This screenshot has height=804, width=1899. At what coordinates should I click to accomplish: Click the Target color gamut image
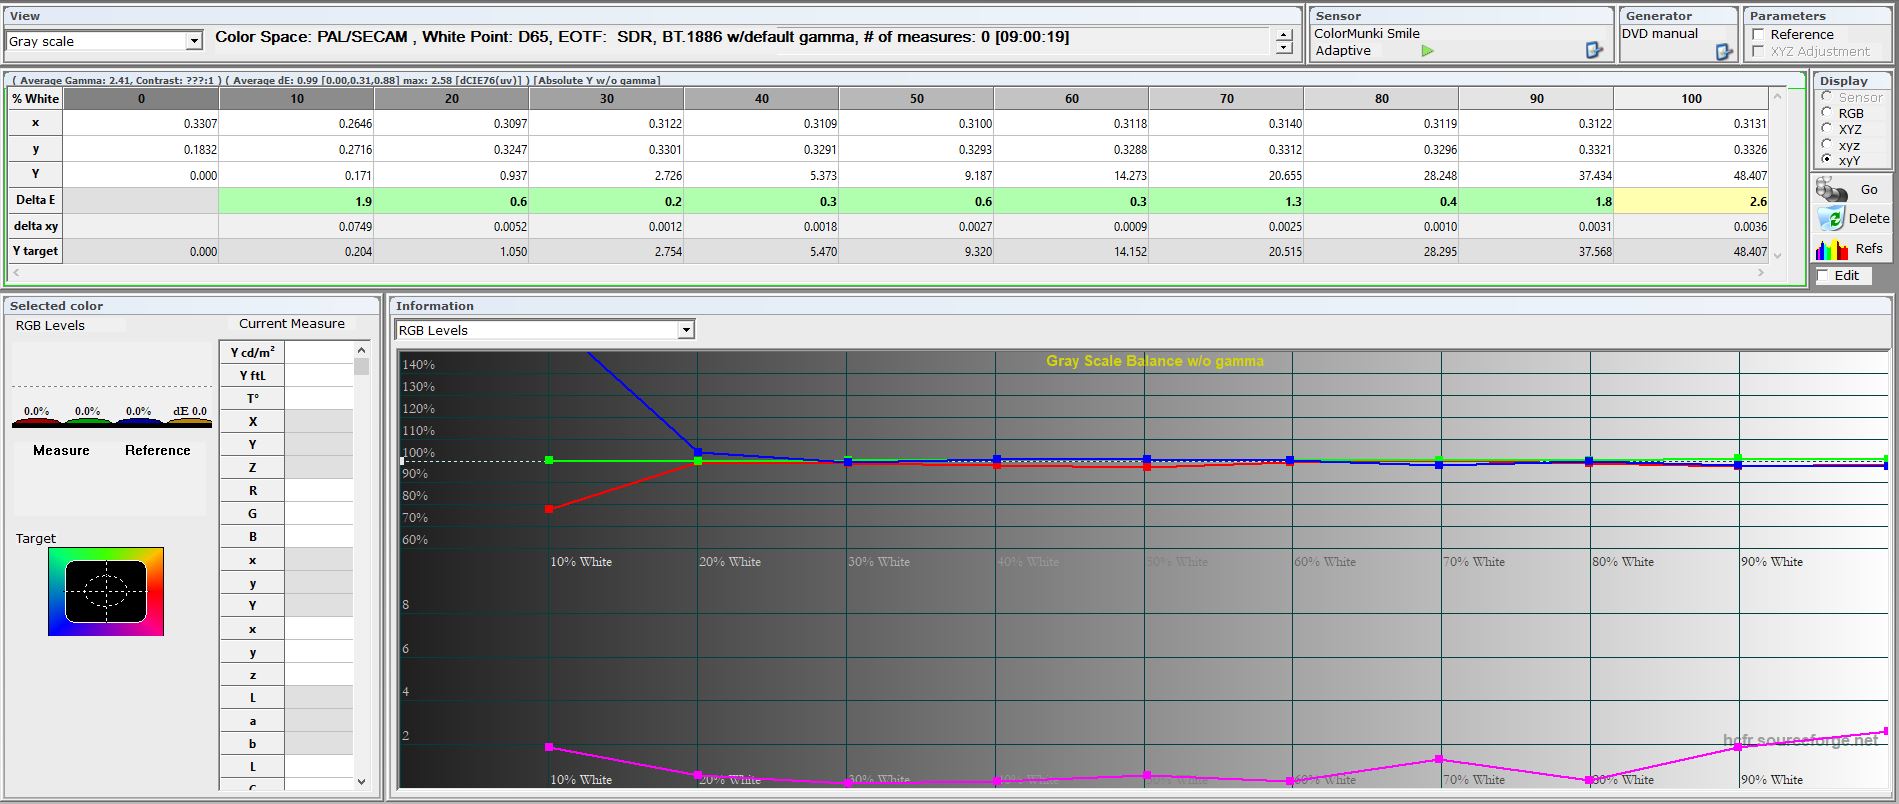(106, 591)
